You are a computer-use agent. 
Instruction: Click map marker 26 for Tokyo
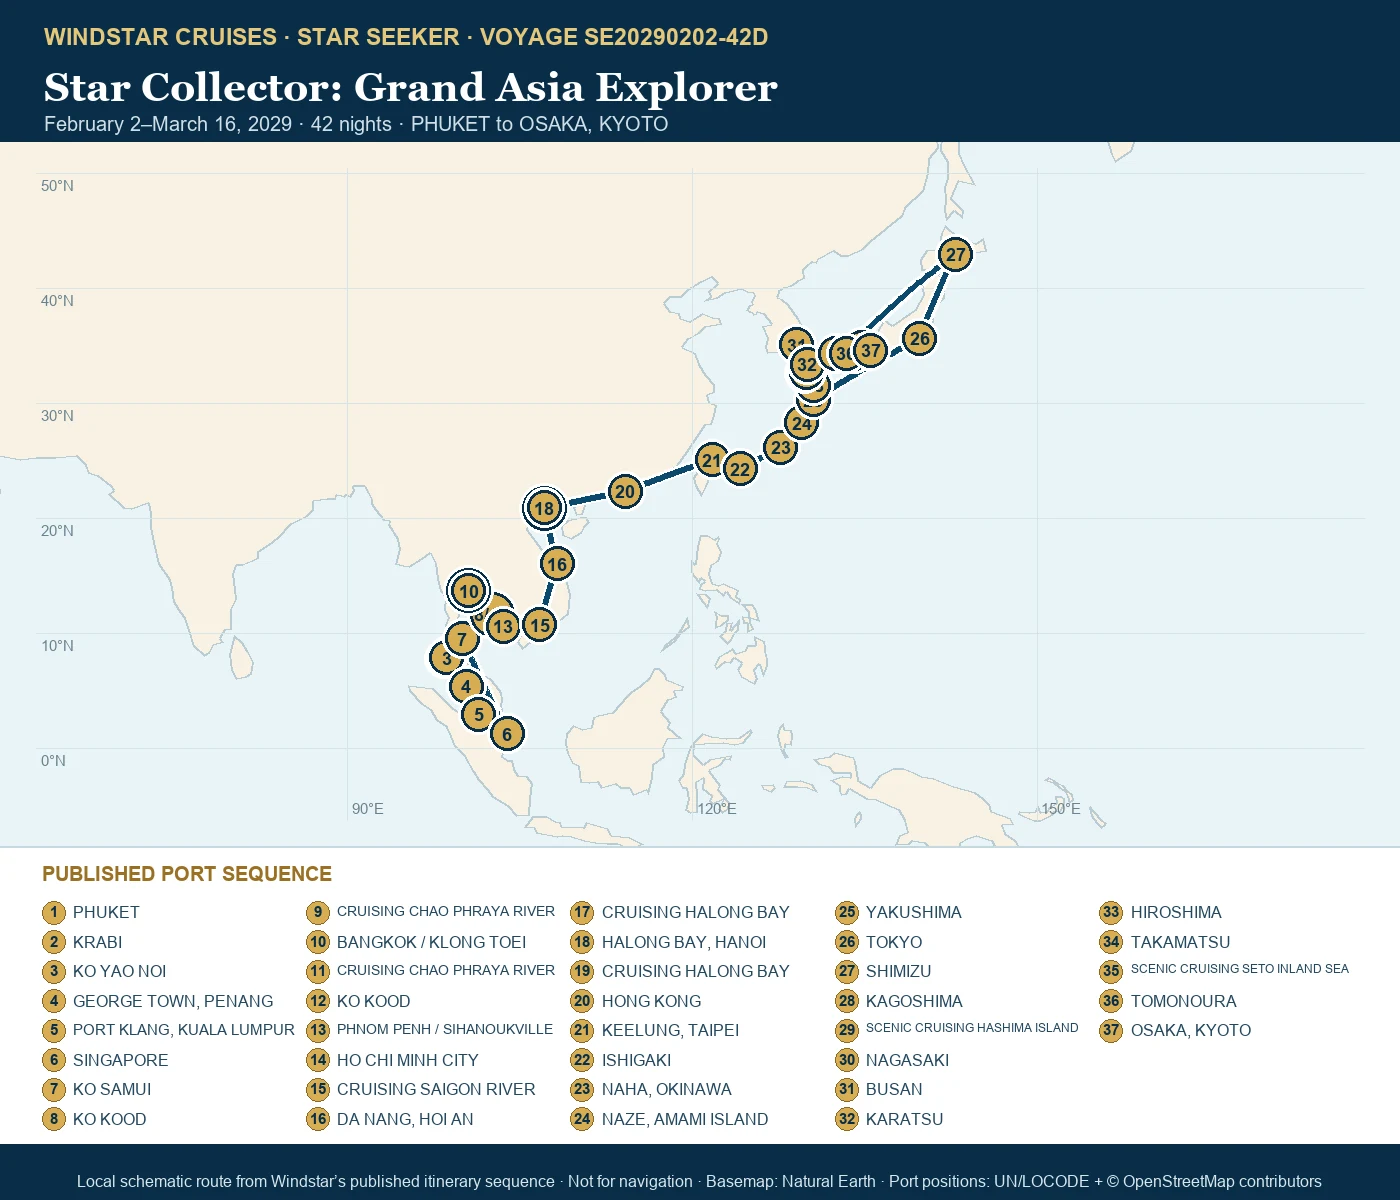920,338
